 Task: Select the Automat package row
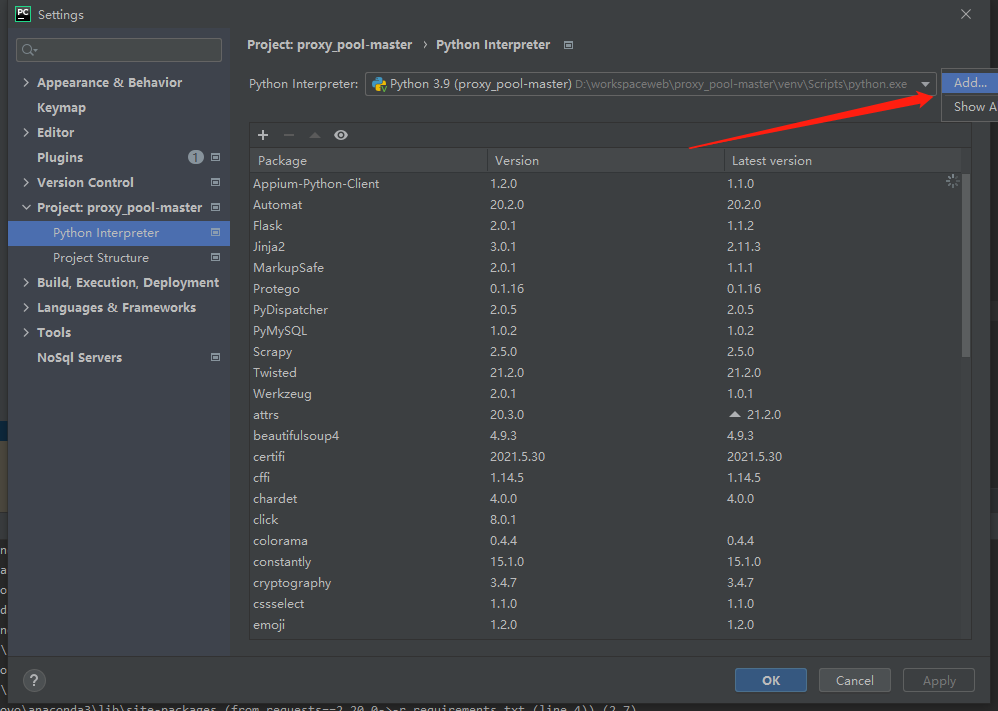coord(605,204)
